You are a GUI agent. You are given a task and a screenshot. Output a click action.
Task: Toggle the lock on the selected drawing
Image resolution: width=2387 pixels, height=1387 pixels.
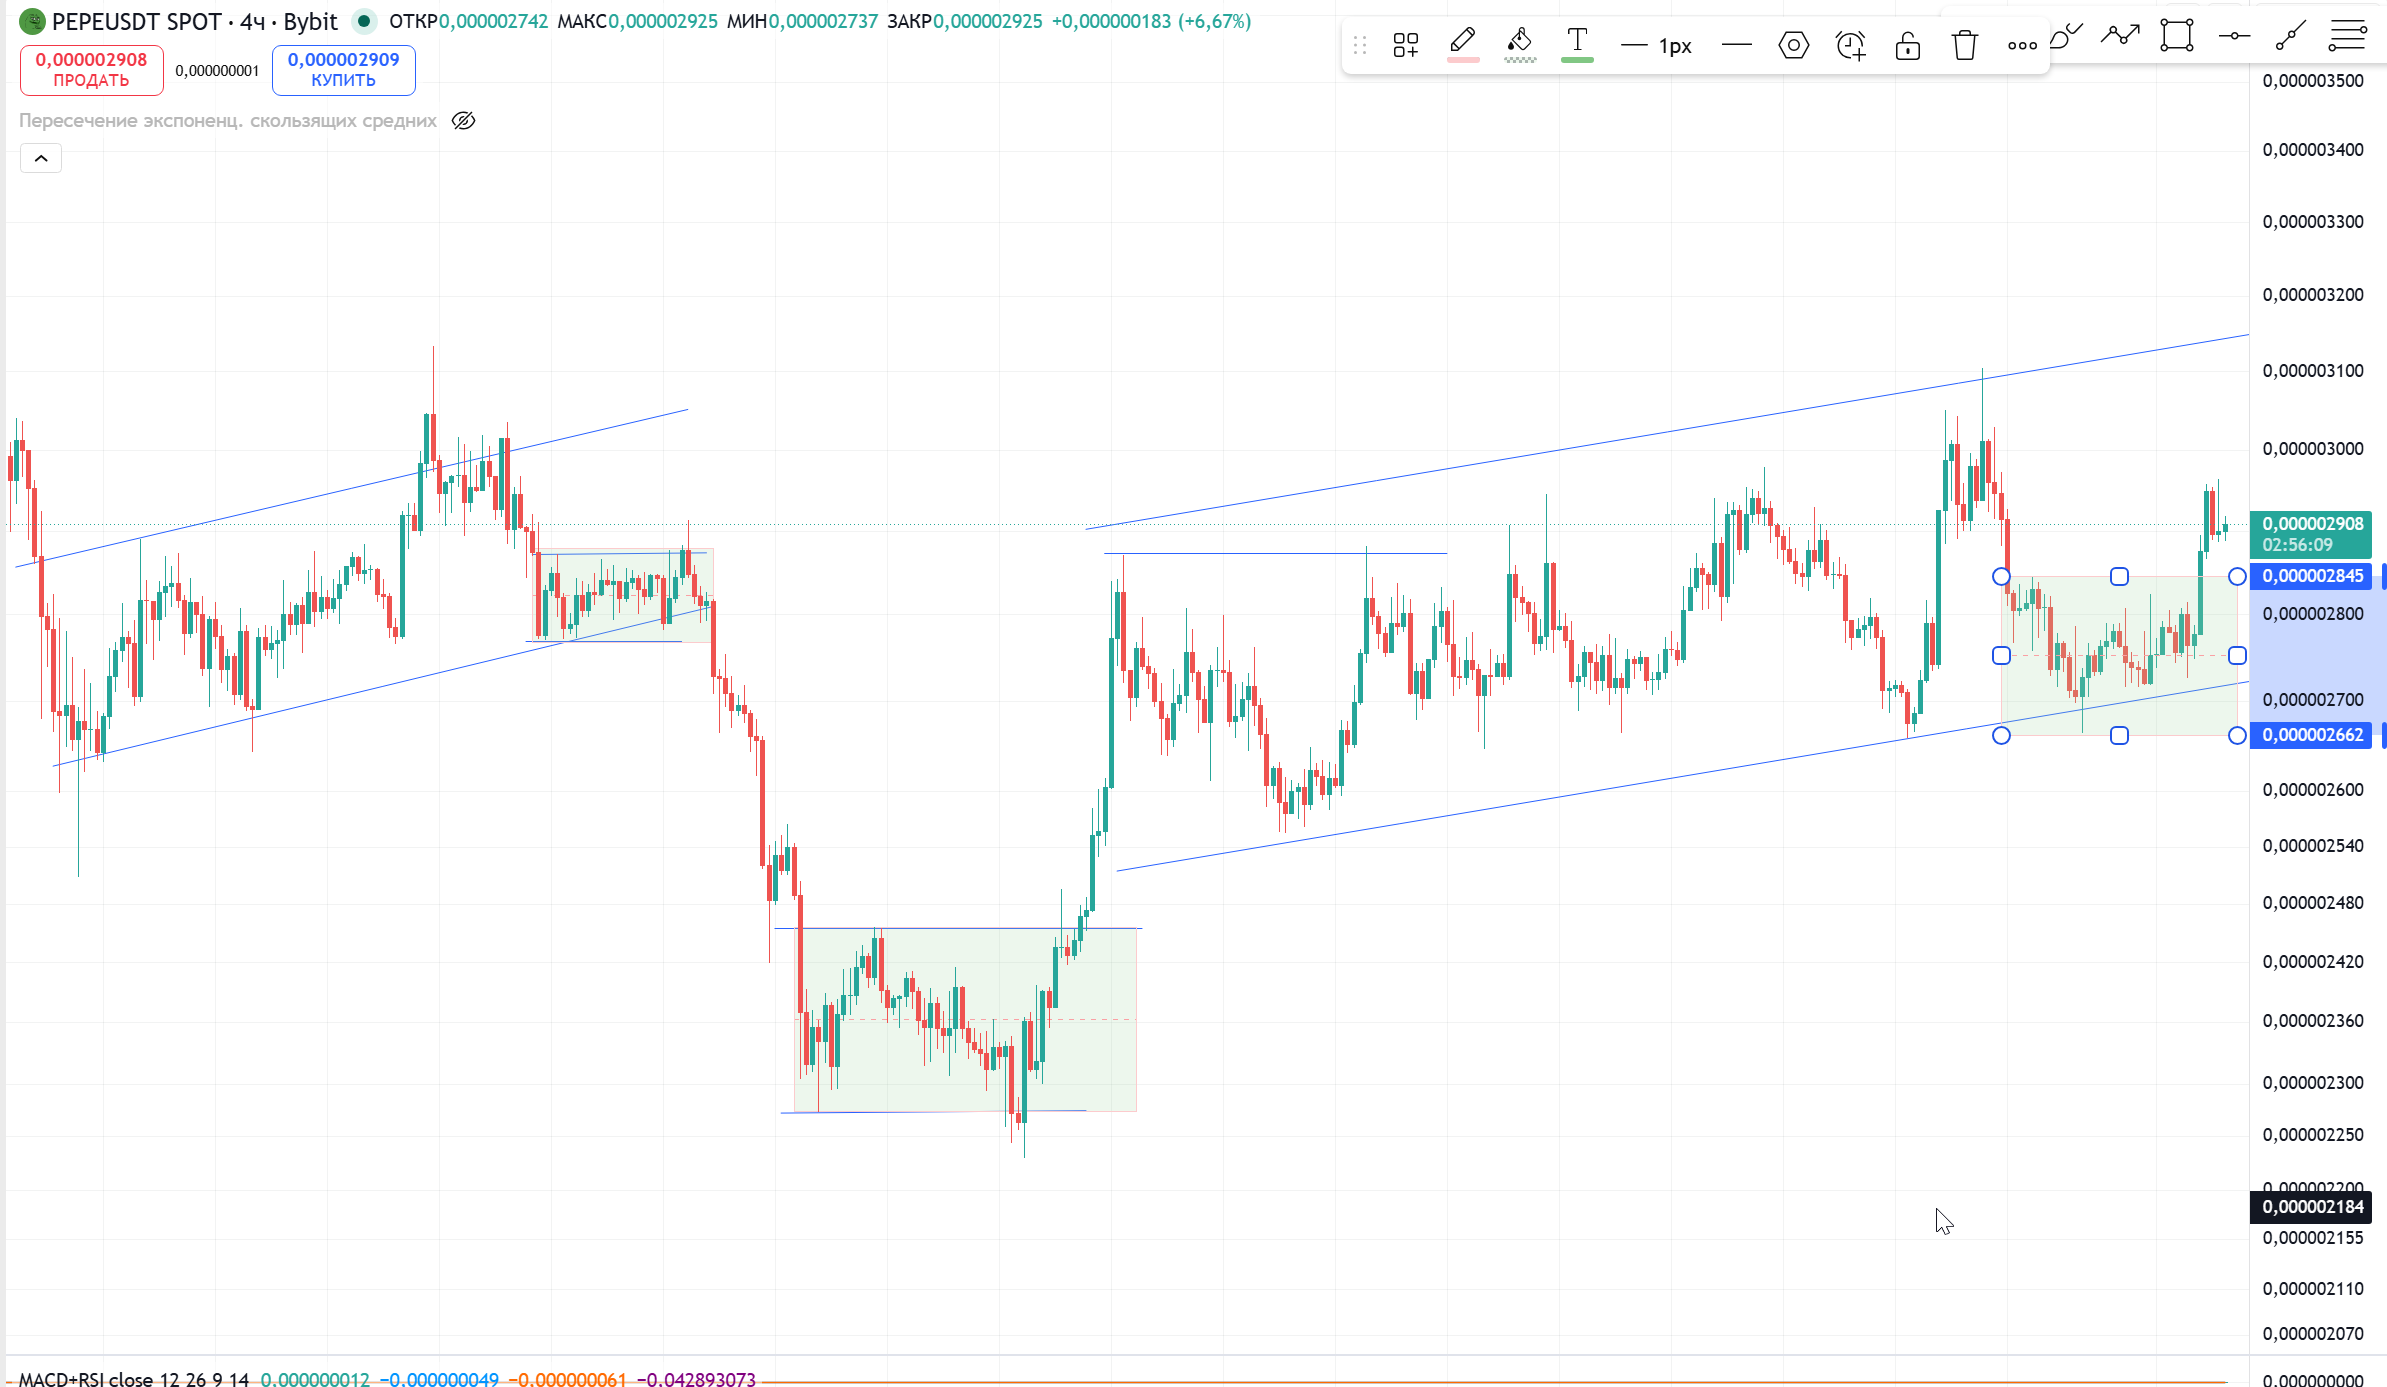[1908, 45]
